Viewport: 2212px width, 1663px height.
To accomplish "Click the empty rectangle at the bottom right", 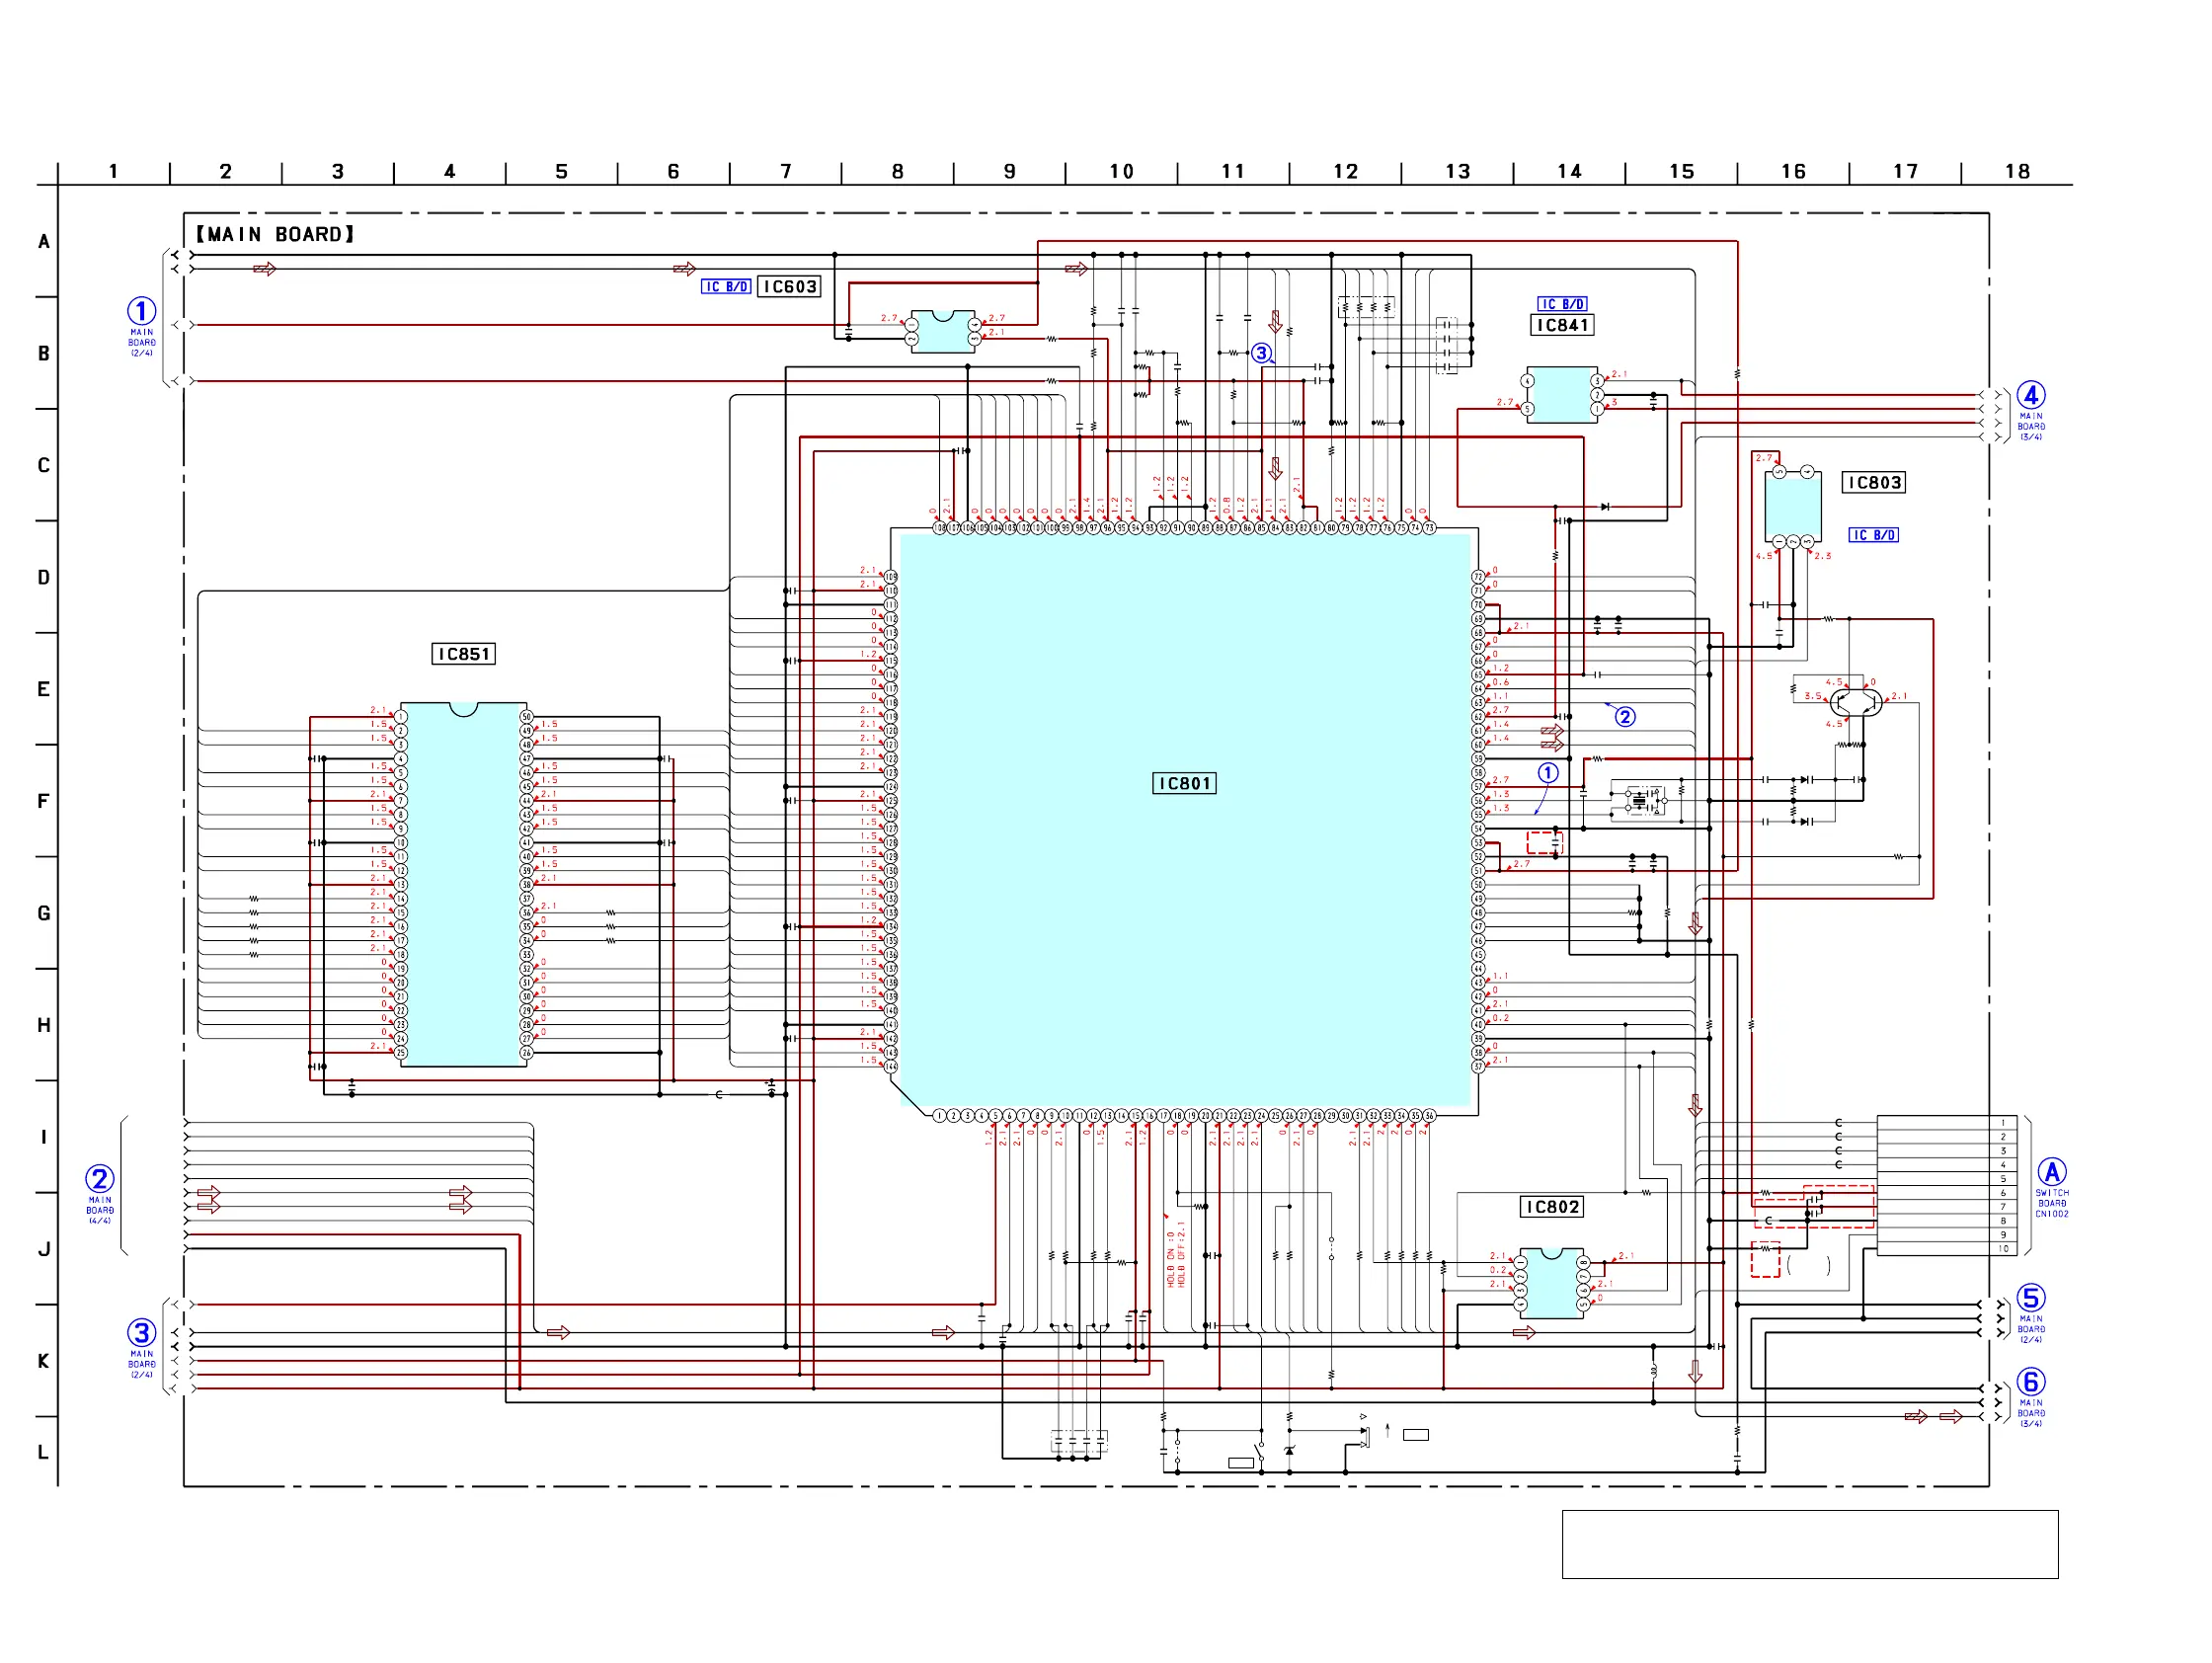I will click(x=1810, y=1545).
